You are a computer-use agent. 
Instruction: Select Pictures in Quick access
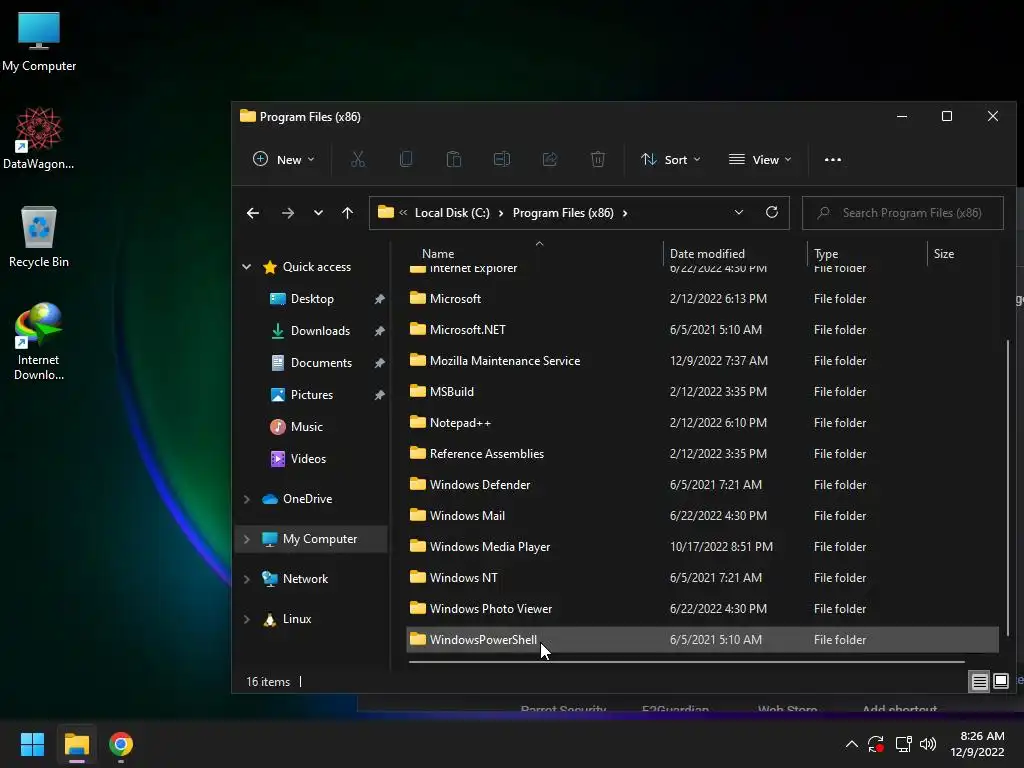point(312,394)
